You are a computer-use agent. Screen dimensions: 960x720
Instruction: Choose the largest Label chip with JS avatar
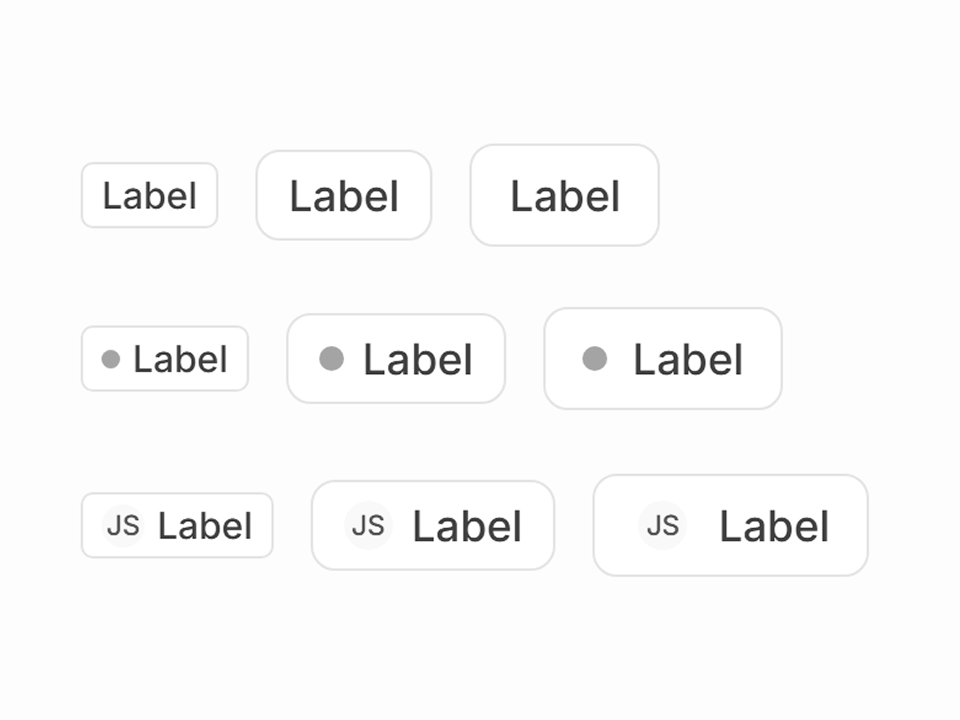[x=730, y=526]
